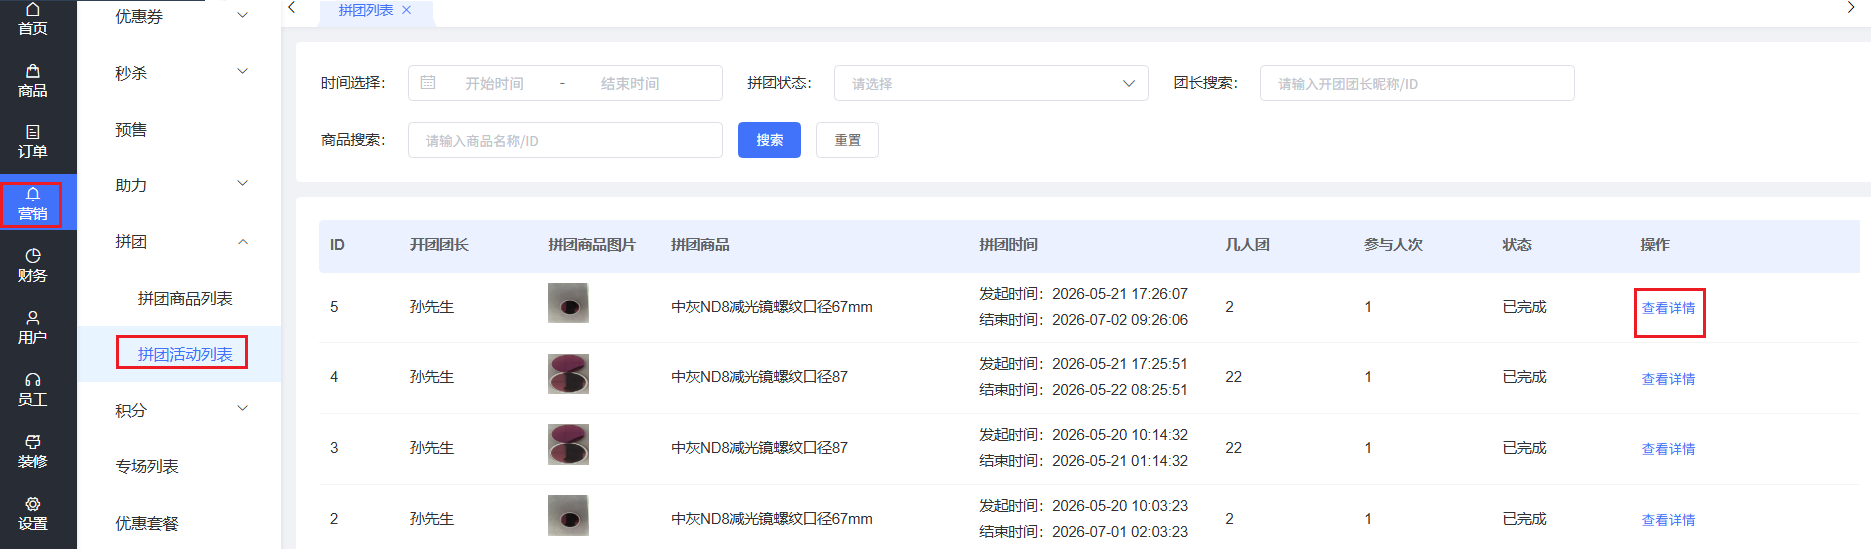Click end time 2026-05-21 01:14:32
The image size is (1871, 549).
[x=1120, y=461]
